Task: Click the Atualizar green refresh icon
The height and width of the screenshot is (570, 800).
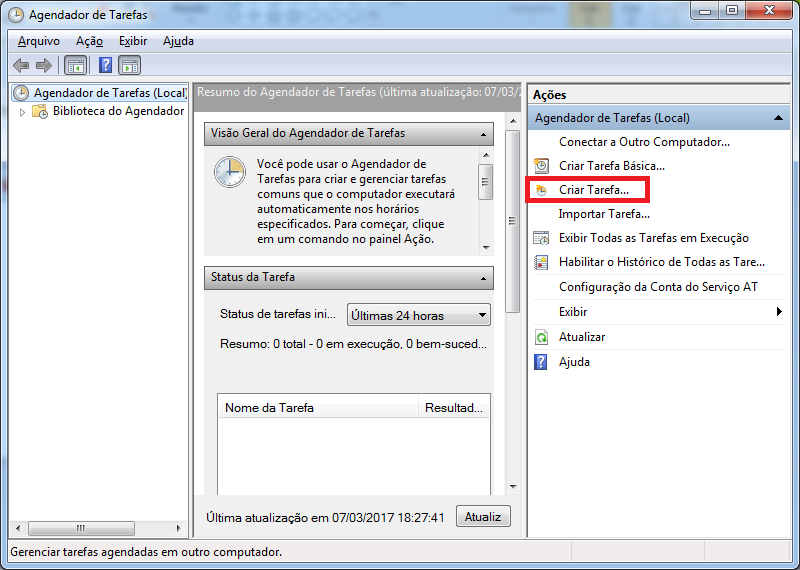Action: click(x=541, y=337)
